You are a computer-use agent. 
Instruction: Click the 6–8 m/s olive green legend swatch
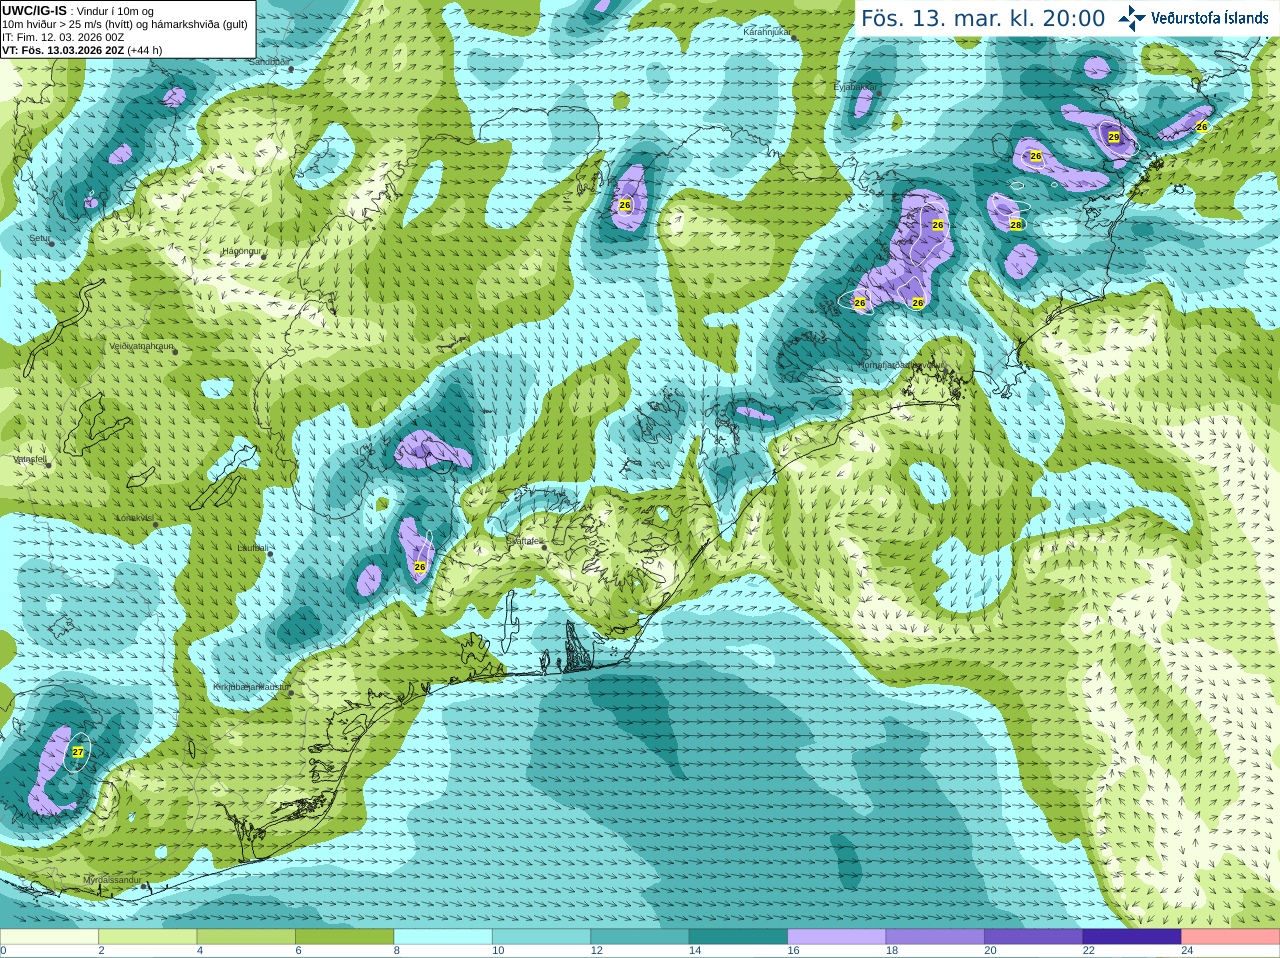(344, 936)
